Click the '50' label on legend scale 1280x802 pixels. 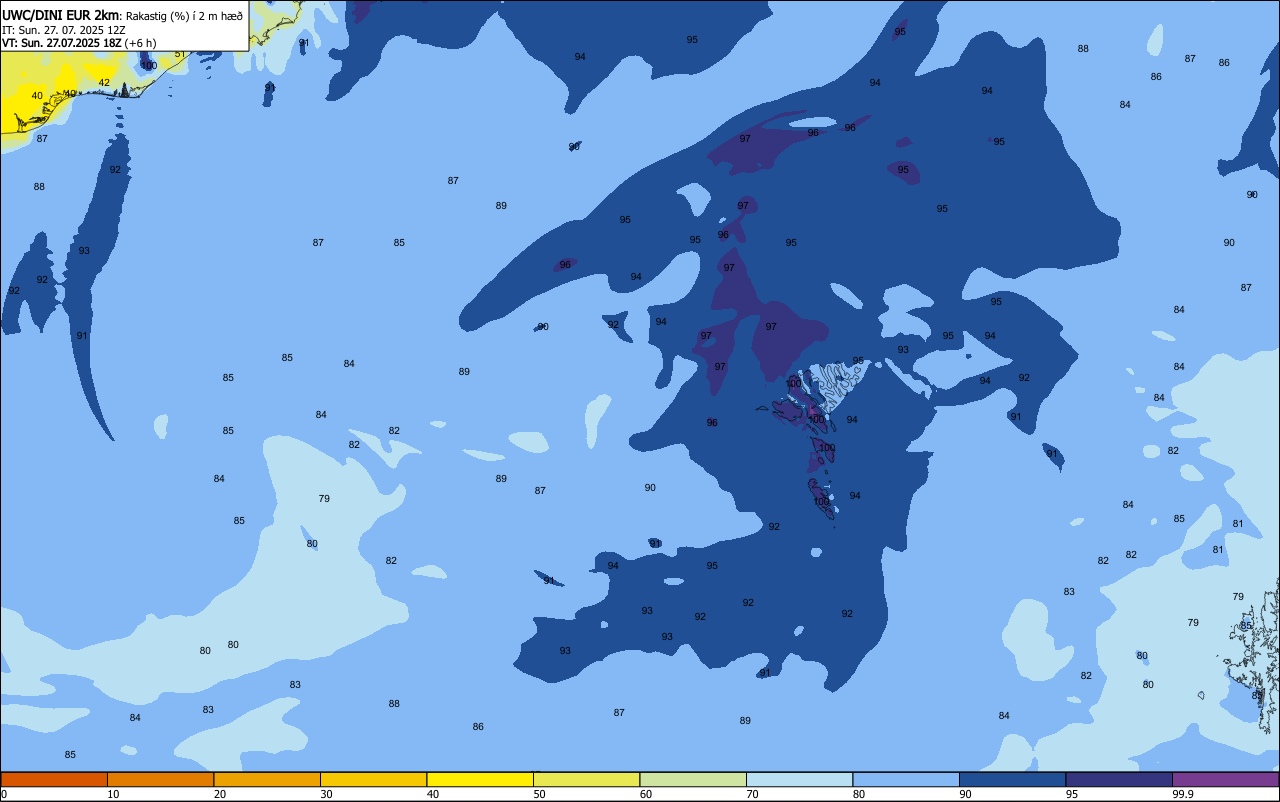(x=539, y=794)
